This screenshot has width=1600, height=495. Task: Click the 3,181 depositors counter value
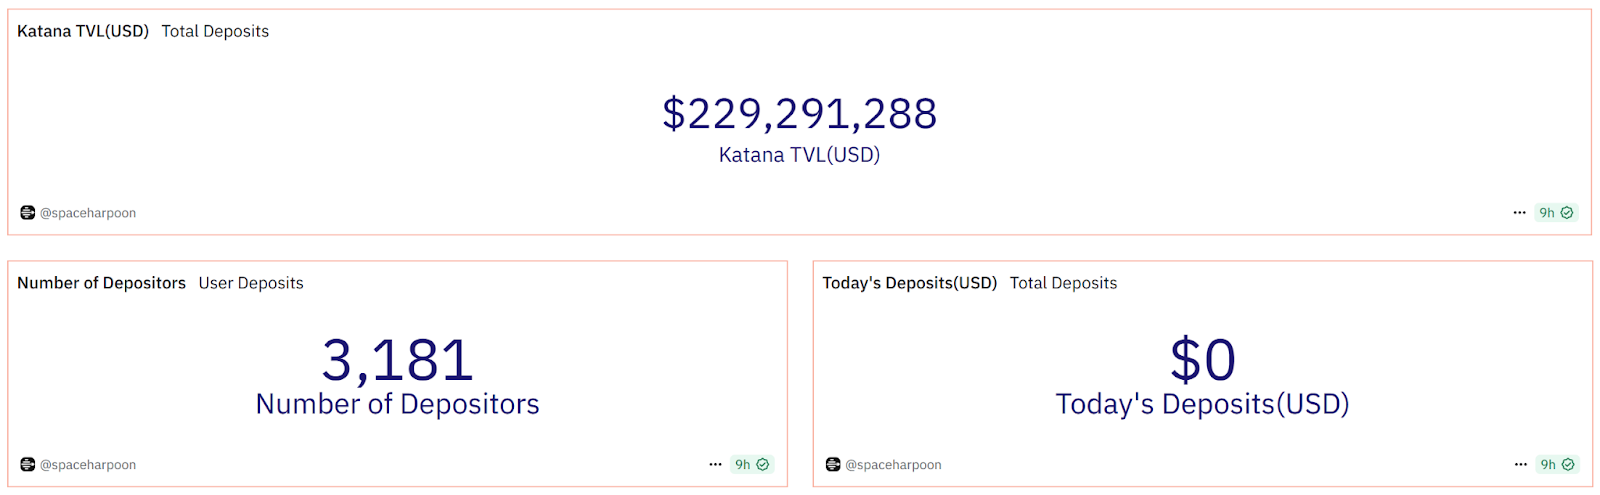tap(397, 360)
